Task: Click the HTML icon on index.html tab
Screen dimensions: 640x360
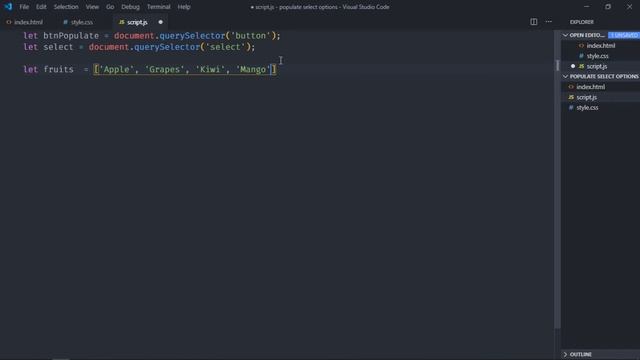Action: tap(9, 22)
